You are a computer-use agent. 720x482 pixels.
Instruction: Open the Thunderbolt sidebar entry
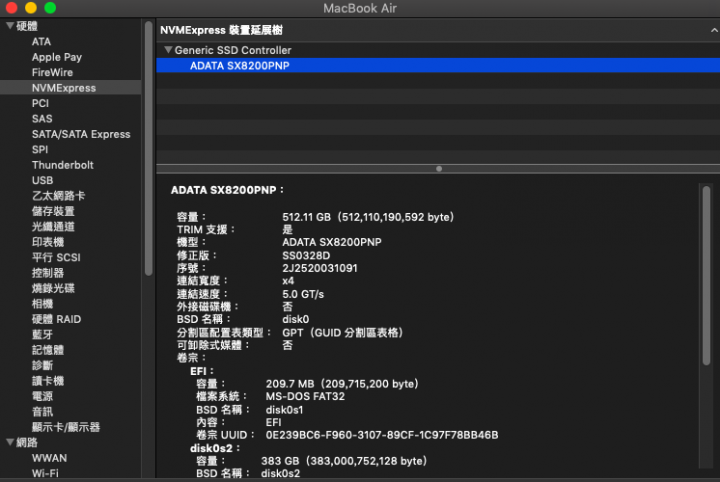click(x=63, y=165)
